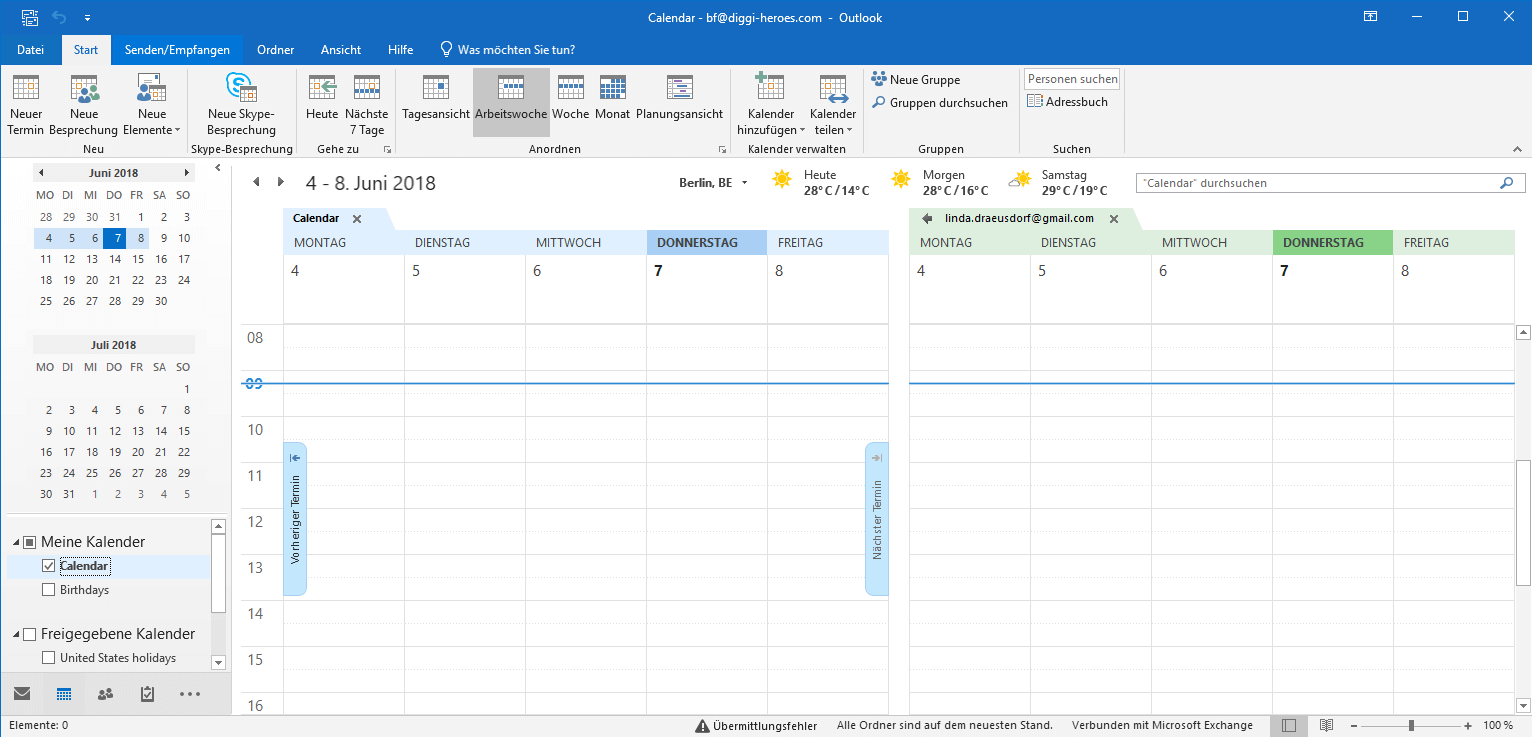Collapse the ribbon with the arrow
1532x737 pixels.
click(1517, 149)
